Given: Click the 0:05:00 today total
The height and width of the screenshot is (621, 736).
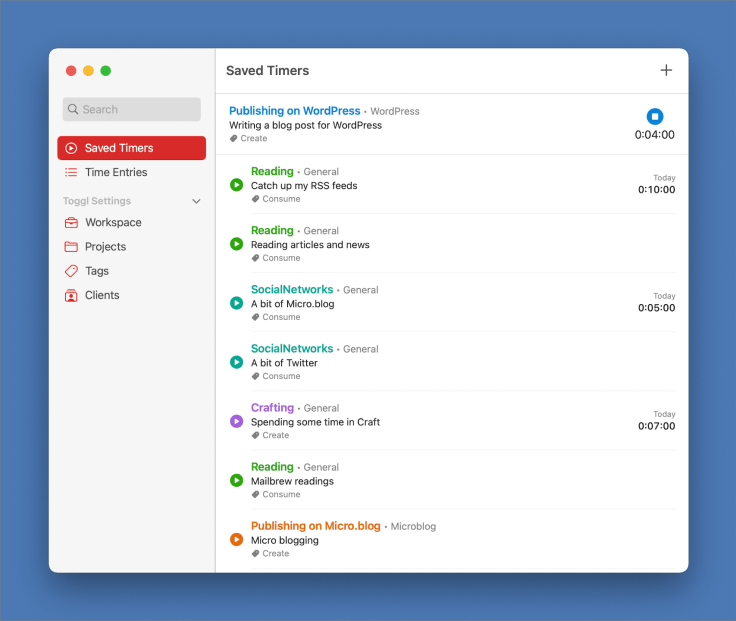Looking at the screenshot, I should 657,308.
